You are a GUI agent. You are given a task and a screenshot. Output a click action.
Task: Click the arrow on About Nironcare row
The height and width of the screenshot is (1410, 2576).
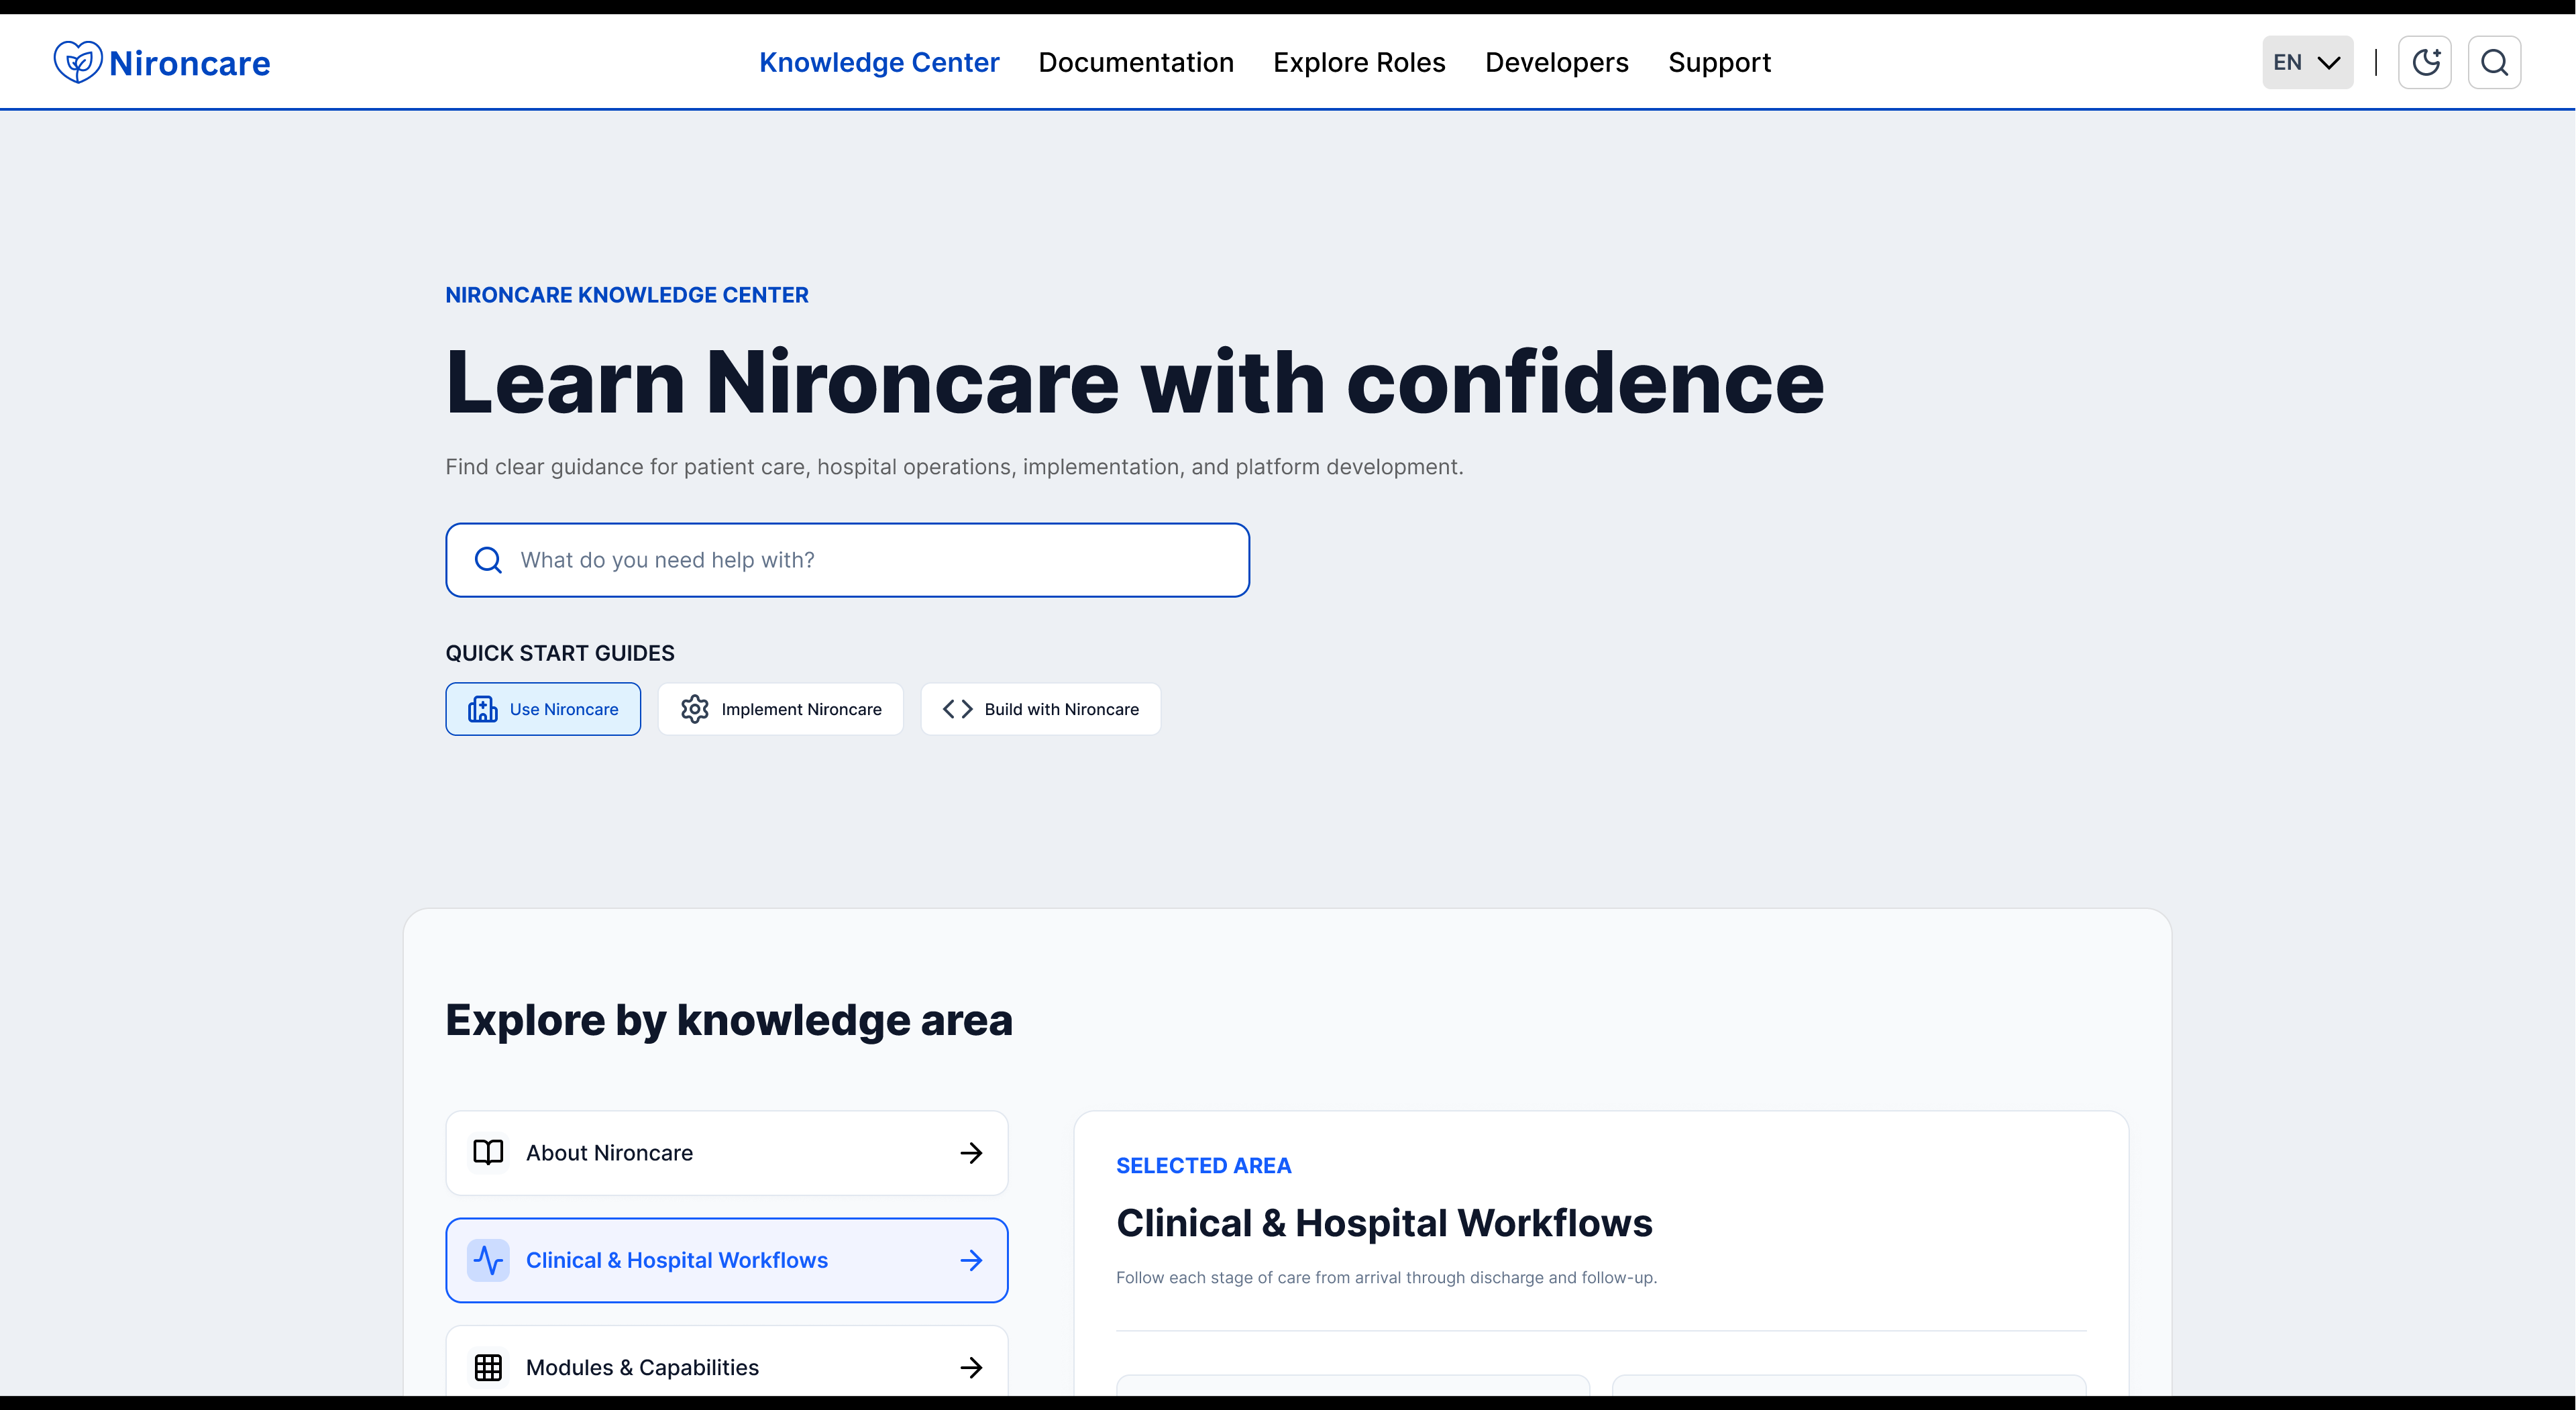[x=971, y=1153]
